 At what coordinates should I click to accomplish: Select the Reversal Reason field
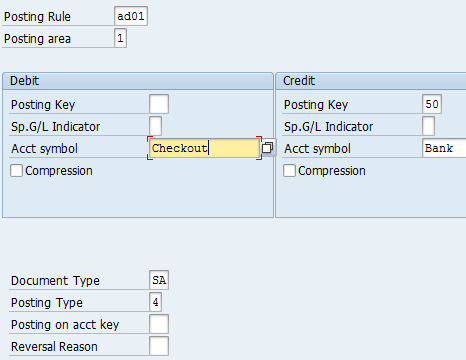(x=159, y=346)
